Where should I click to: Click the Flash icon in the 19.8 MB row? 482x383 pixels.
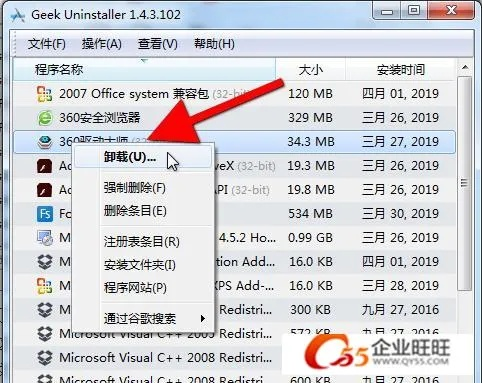(44, 190)
